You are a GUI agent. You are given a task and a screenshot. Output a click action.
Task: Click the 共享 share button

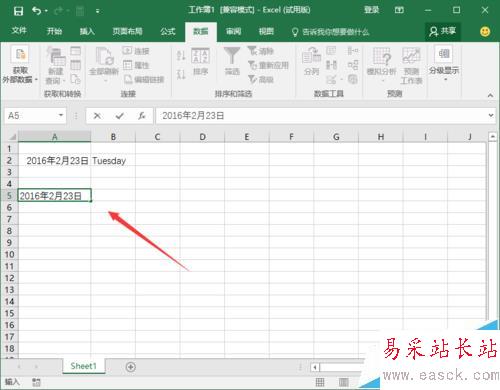tap(443, 32)
